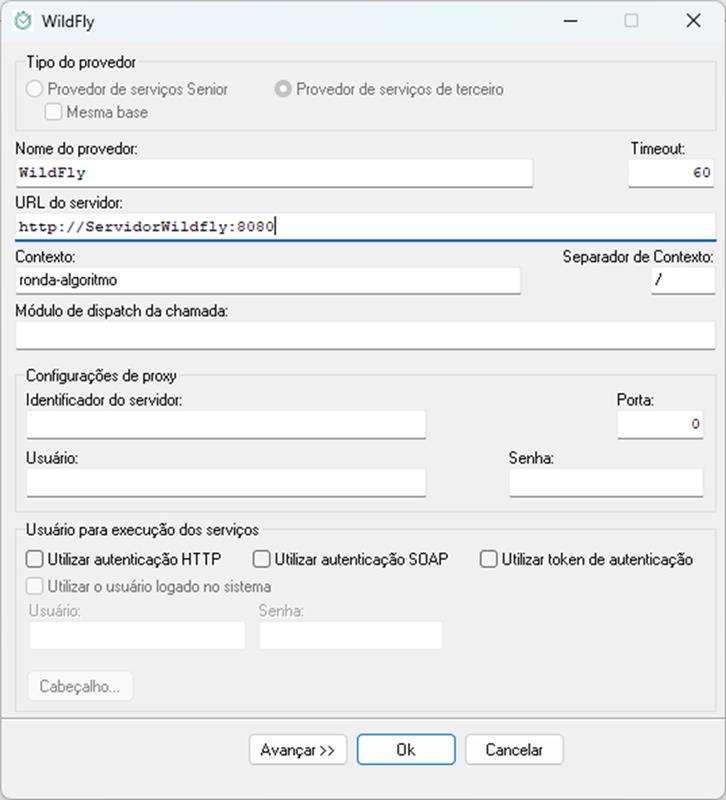Tick the Mesma base checkbox
The height and width of the screenshot is (800, 726).
pyautogui.click(x=54, y=112)
